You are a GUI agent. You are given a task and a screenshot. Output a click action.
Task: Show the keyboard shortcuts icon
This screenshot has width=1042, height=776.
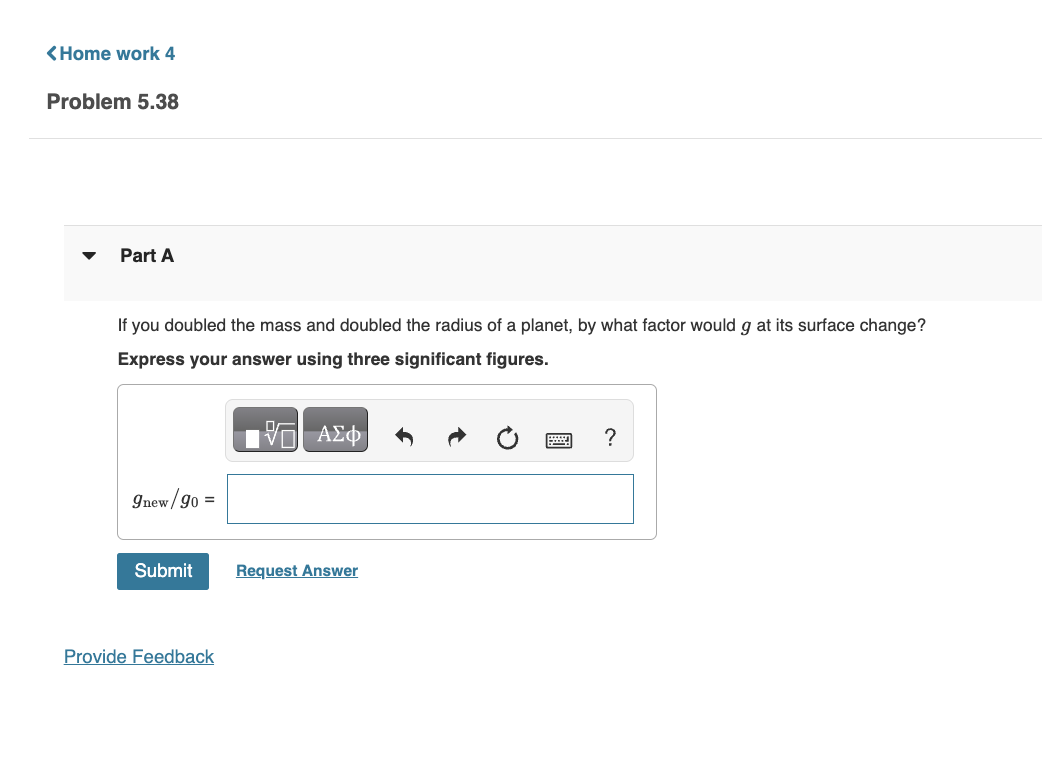click(x=559, y=440)
